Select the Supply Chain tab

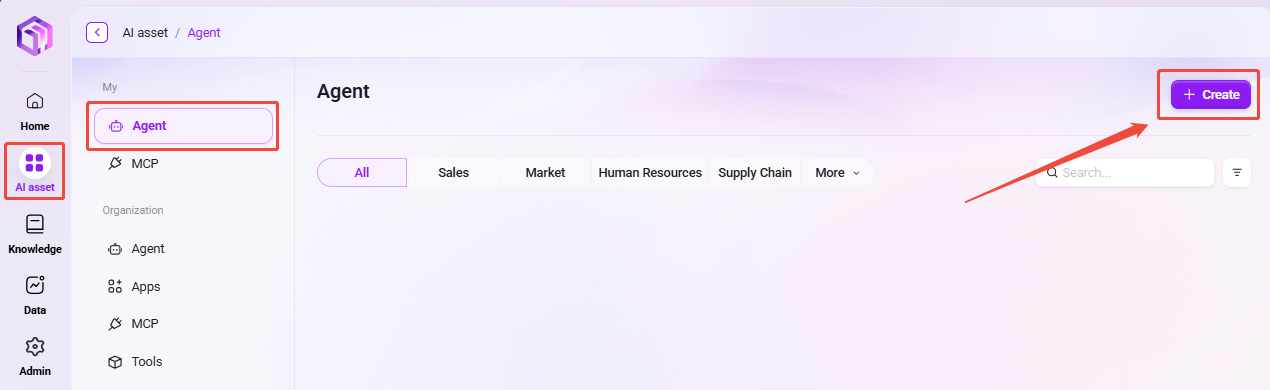coord(755,172)
